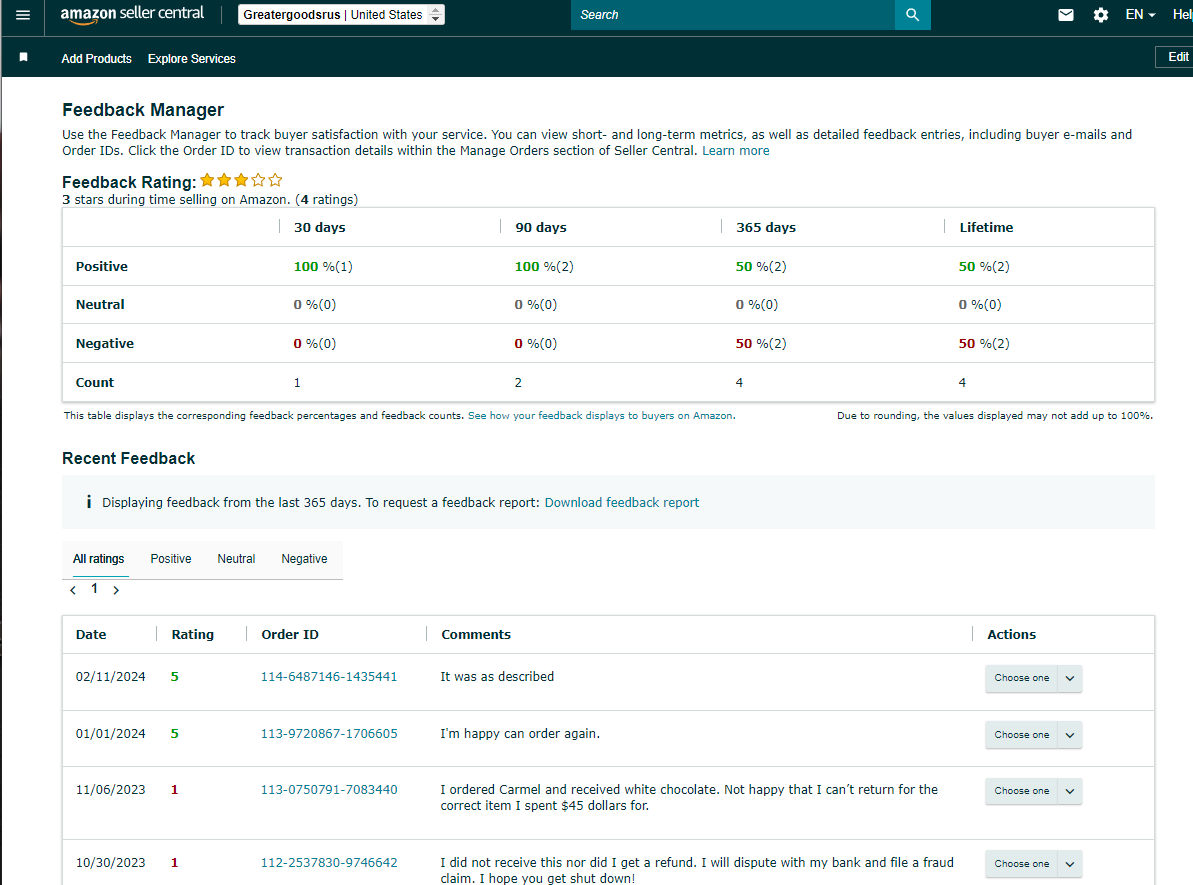Click Download feedback report link
The image size is (1193, 885).
point(622,502)
